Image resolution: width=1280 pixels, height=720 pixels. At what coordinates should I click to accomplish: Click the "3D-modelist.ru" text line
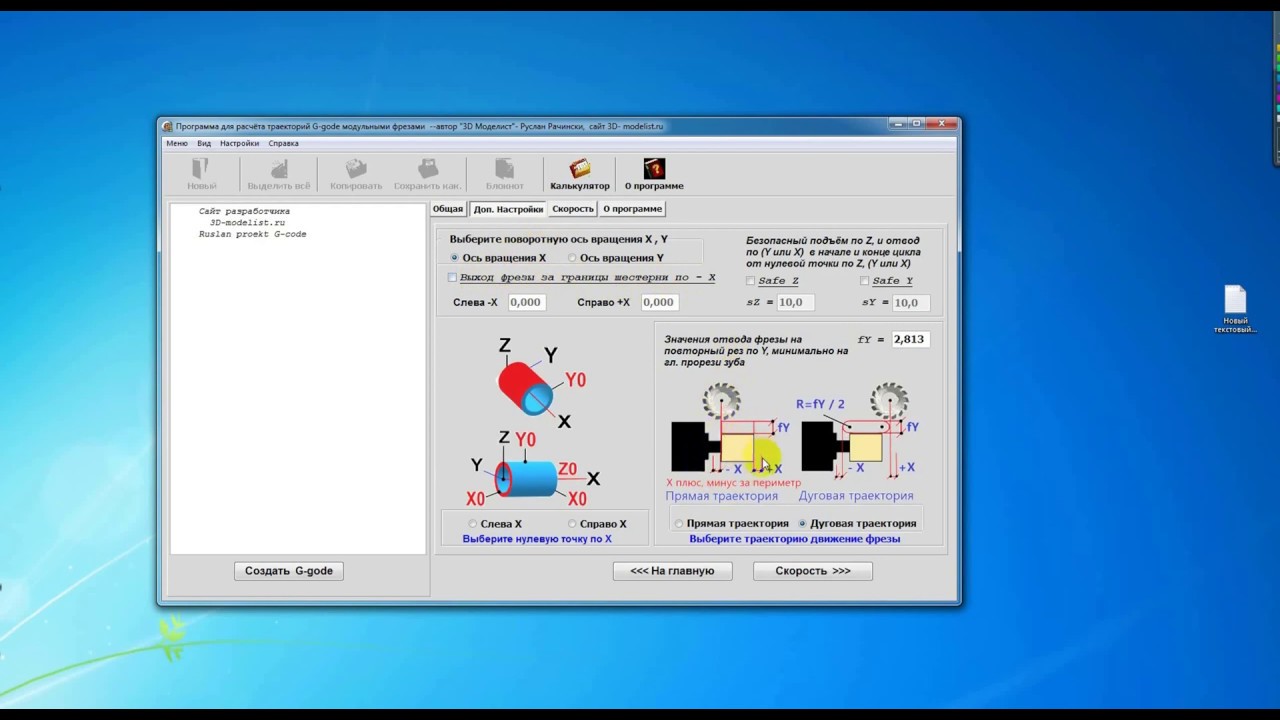247,223
